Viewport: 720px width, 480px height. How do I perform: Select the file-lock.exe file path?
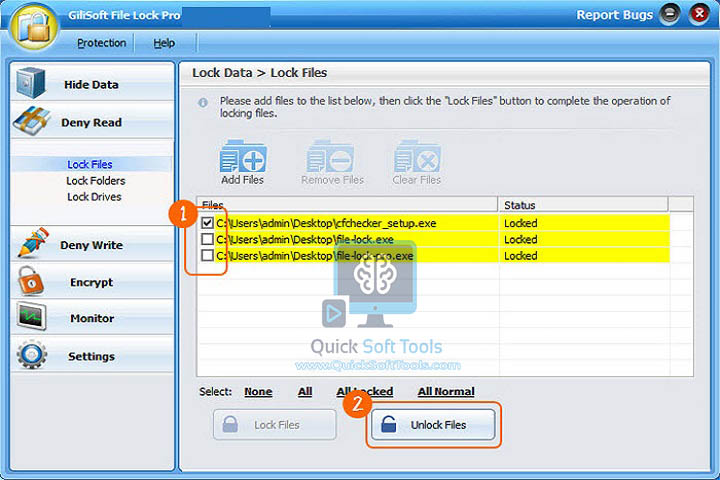pyautogui.click(x=305, y=239)
